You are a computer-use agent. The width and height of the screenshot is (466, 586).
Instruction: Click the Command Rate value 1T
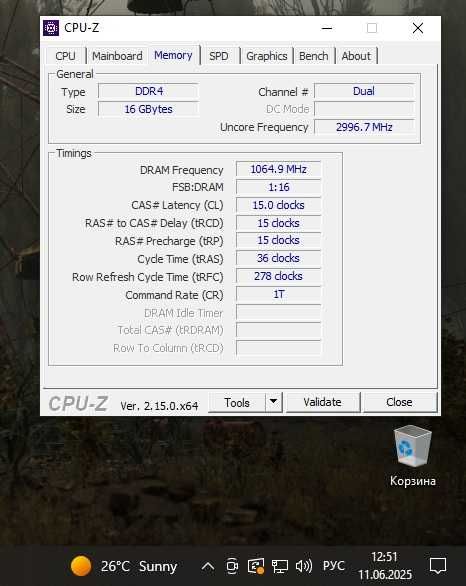coord(278,294)
